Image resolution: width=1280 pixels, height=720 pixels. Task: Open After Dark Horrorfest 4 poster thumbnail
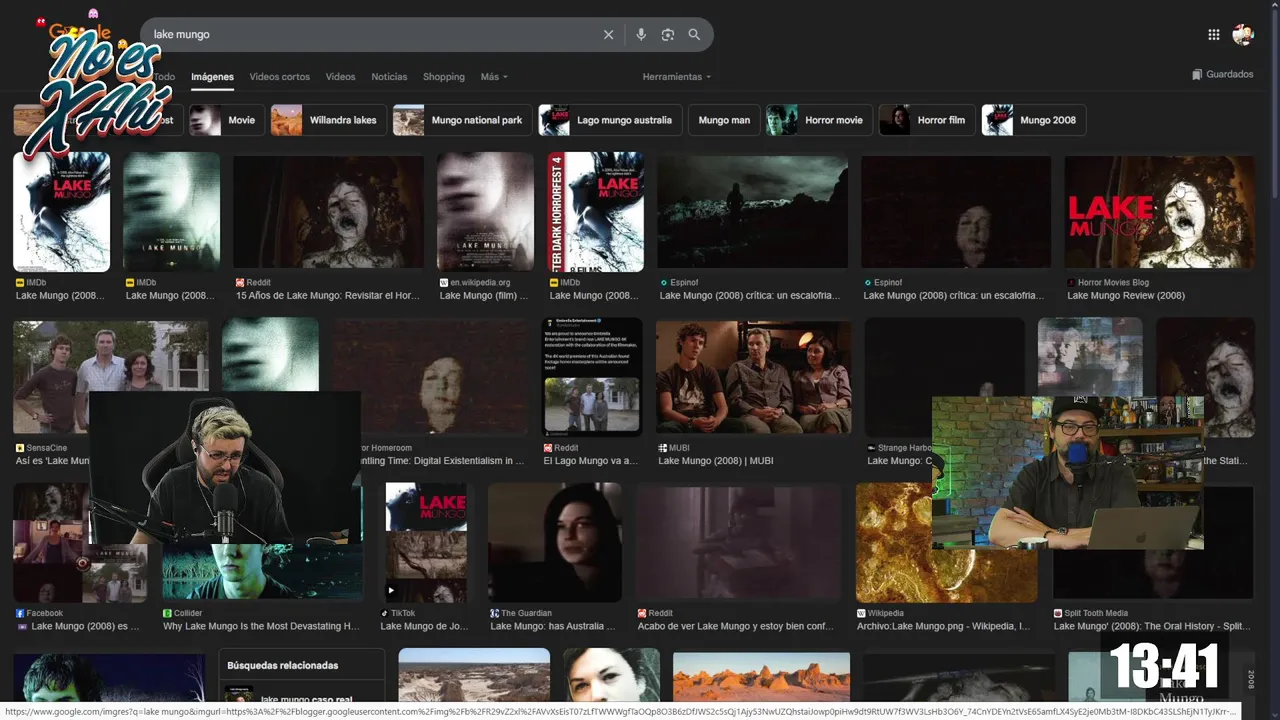coord(595,212)
